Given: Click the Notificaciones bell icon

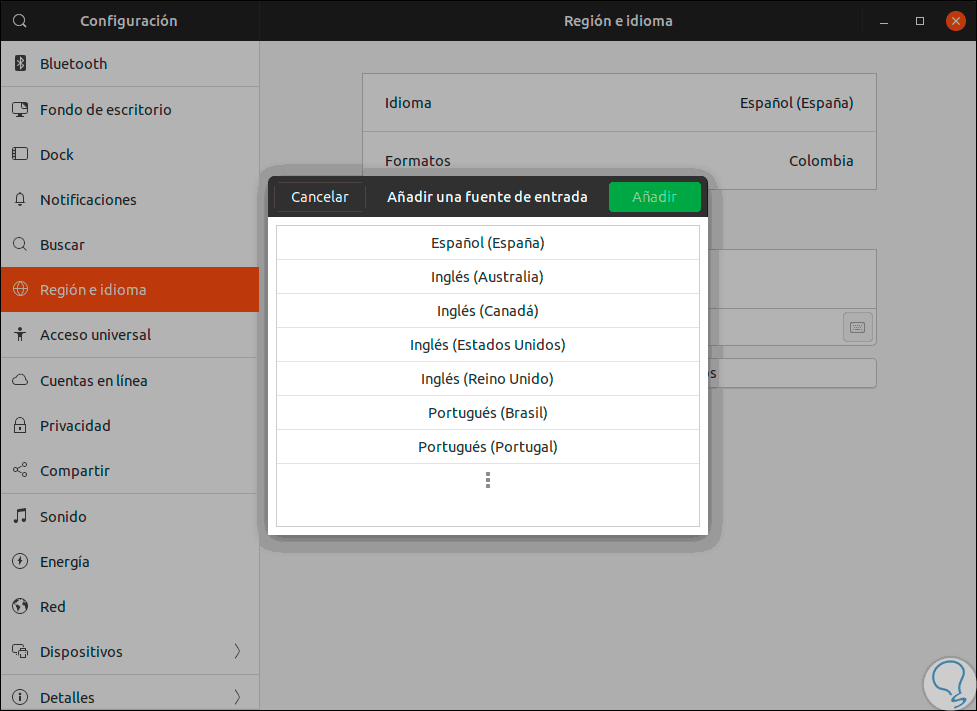Looking at the screenshot, I should (20, 200).
